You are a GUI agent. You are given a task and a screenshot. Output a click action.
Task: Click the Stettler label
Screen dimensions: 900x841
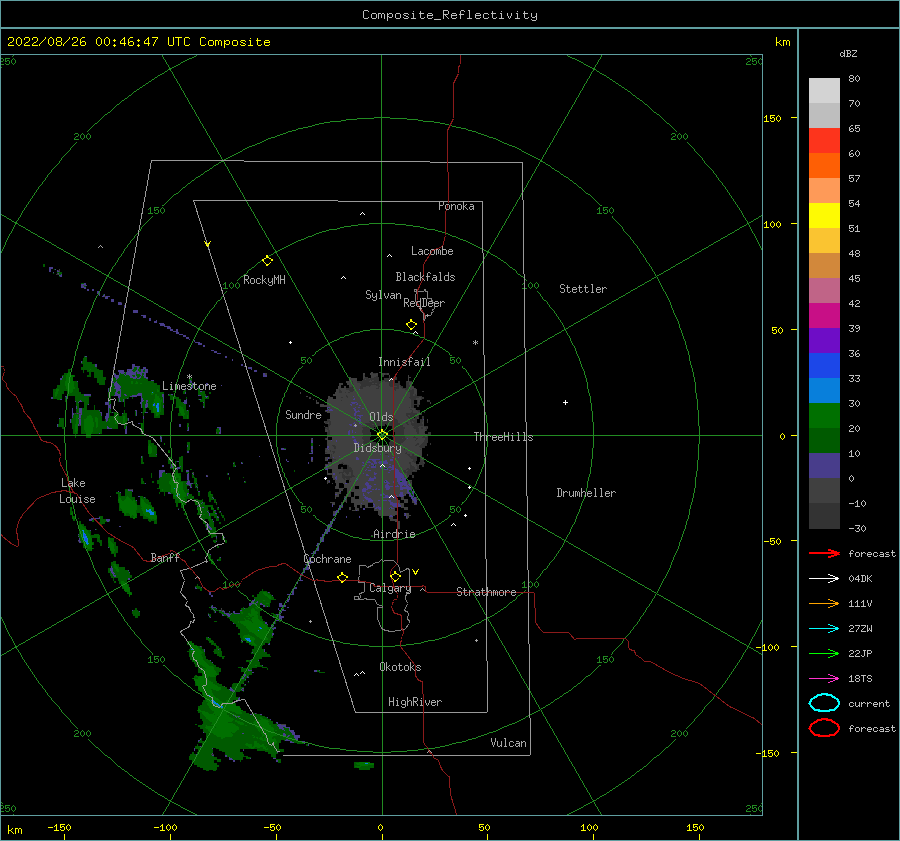point(583,289)
